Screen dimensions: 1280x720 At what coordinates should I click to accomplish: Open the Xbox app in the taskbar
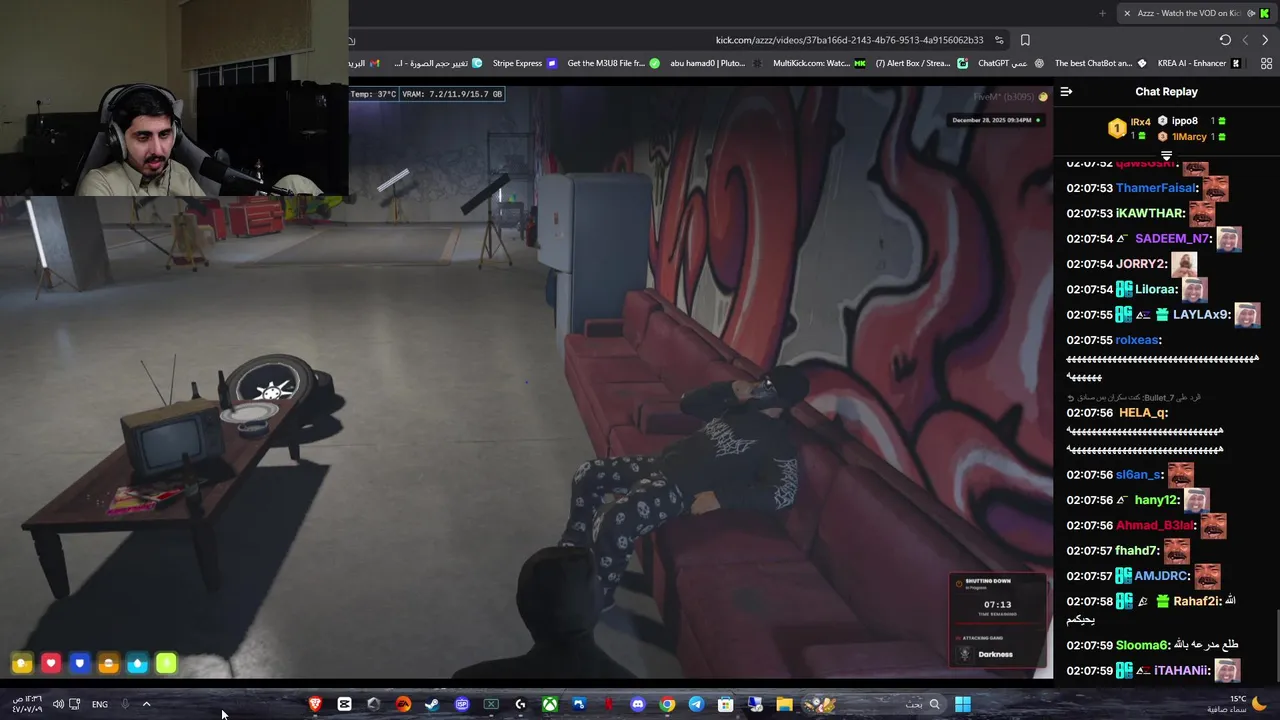pos(550,704)
